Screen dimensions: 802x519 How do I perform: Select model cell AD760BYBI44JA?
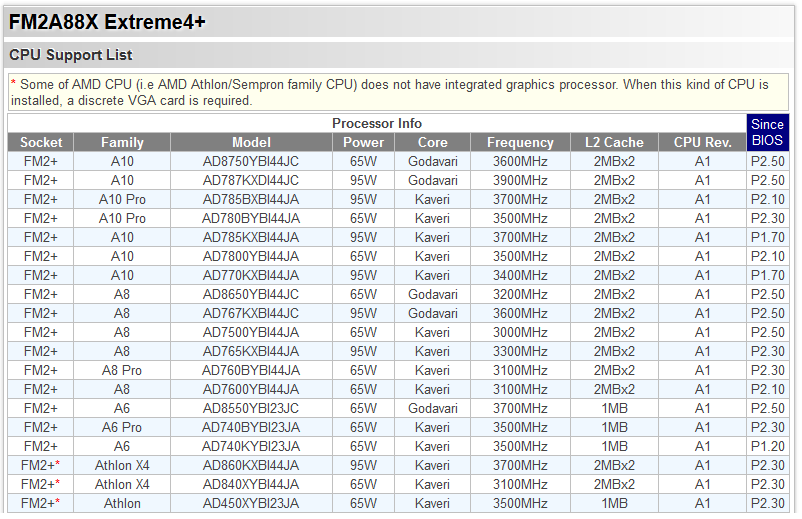251,370
